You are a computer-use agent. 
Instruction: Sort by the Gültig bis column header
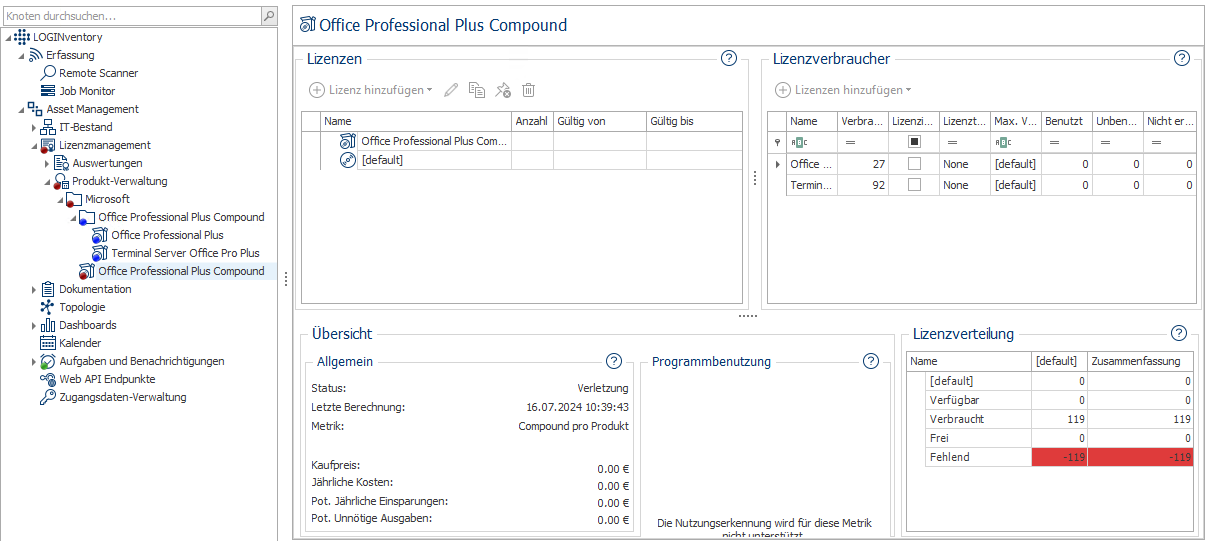tap(694, 121)
